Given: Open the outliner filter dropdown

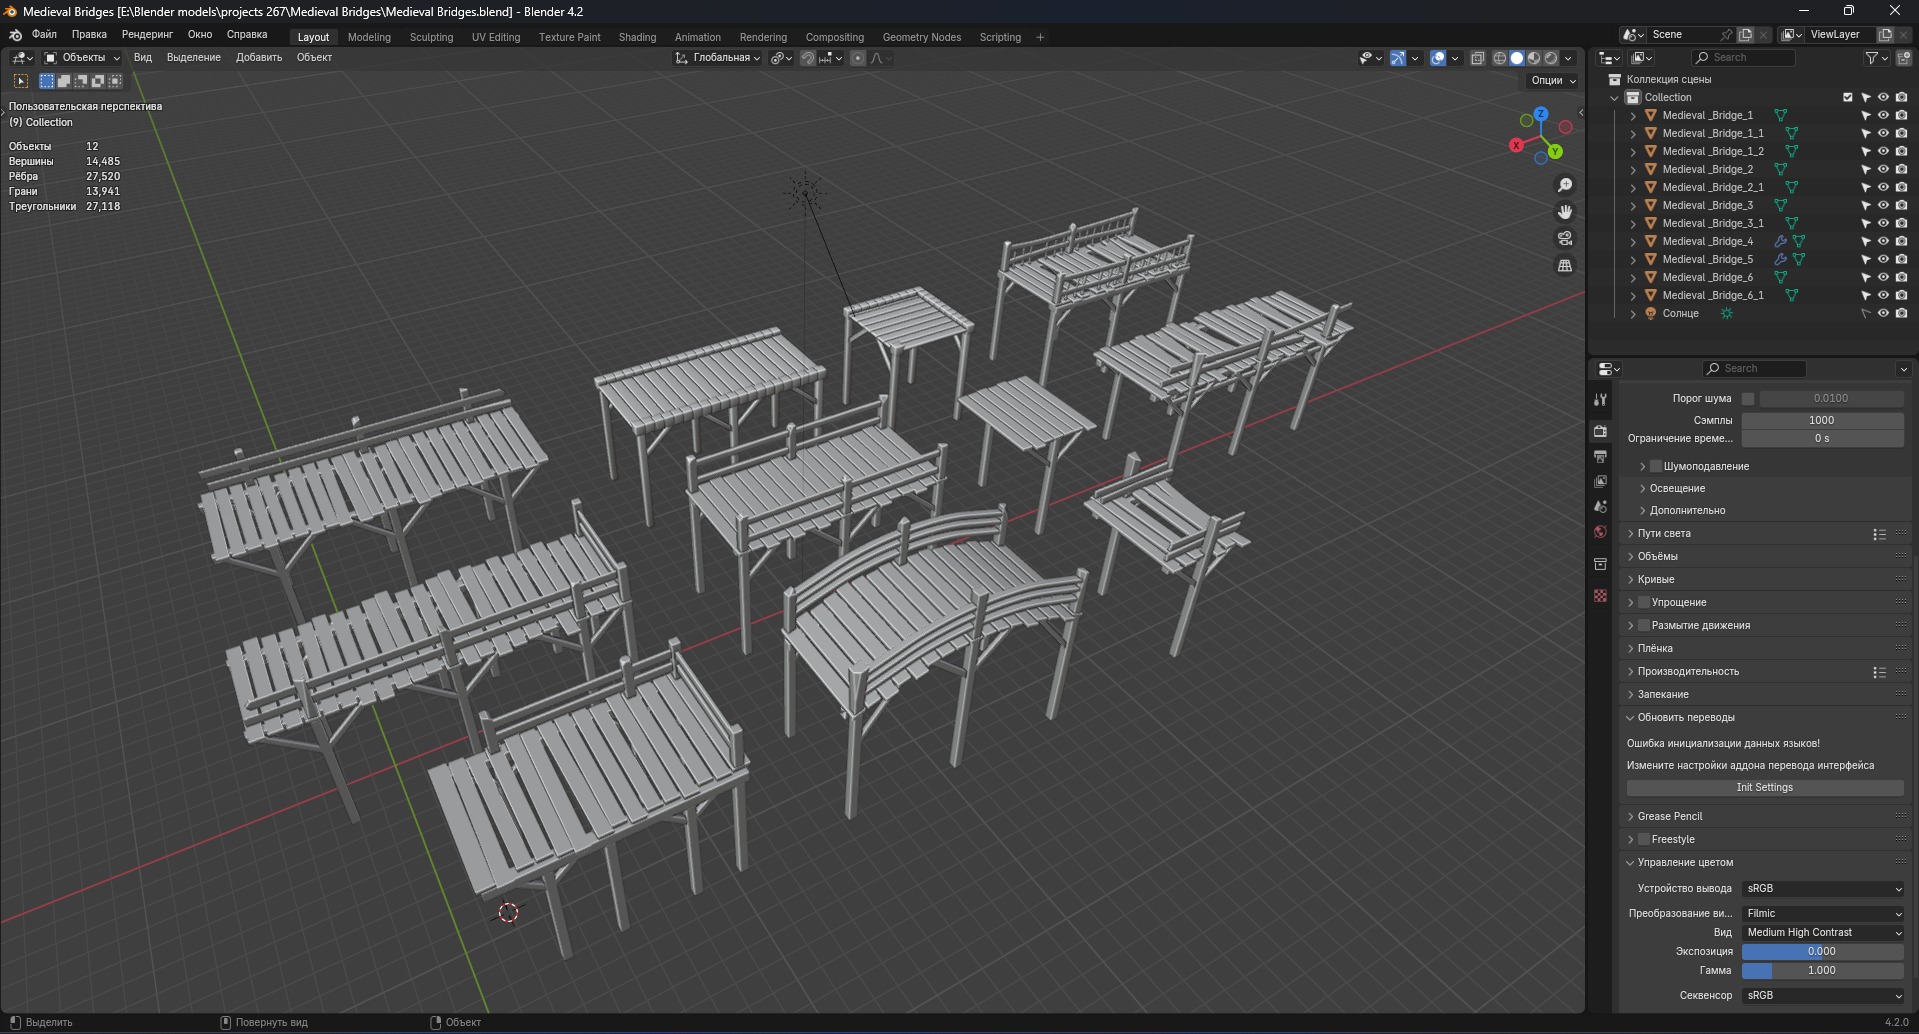Looking at the screenshot, I should (x=1876, y=58).
